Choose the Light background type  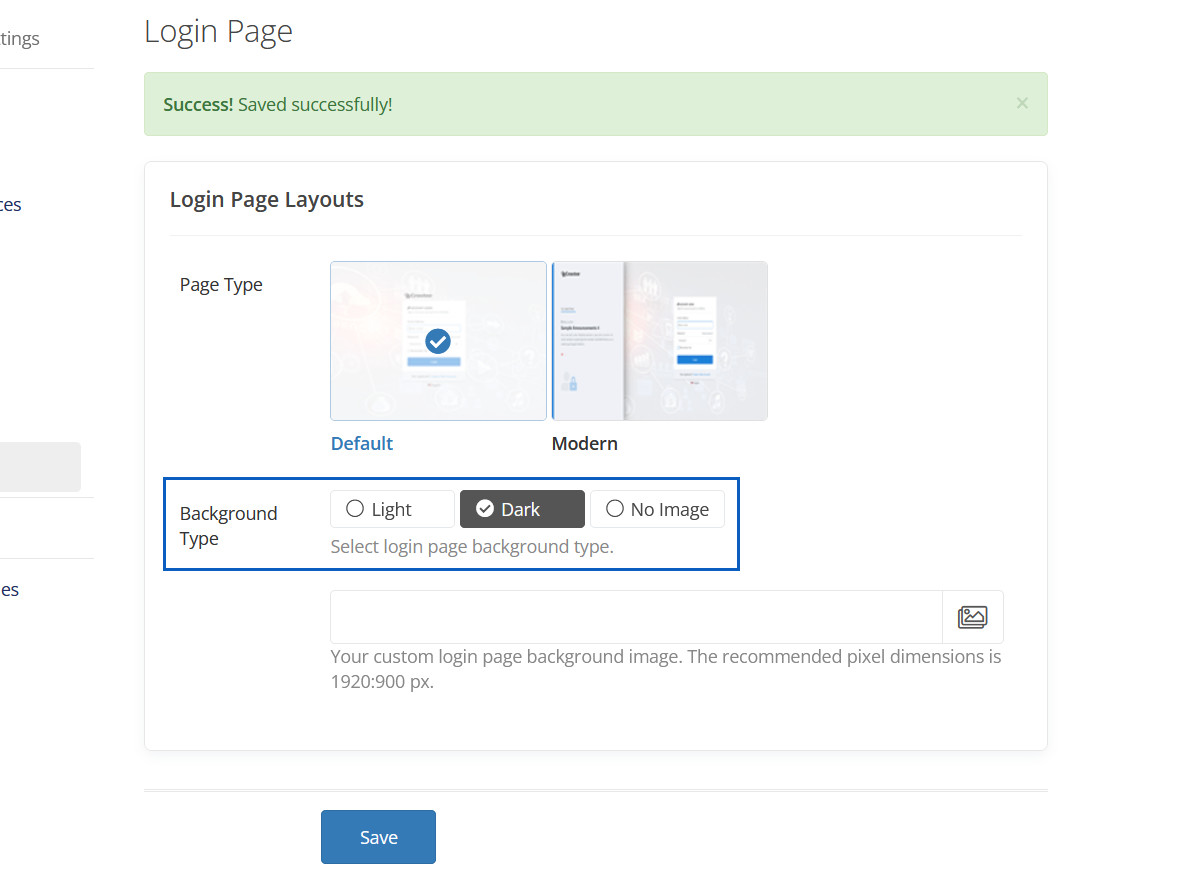pyautogui.click(x=392, y=509)
